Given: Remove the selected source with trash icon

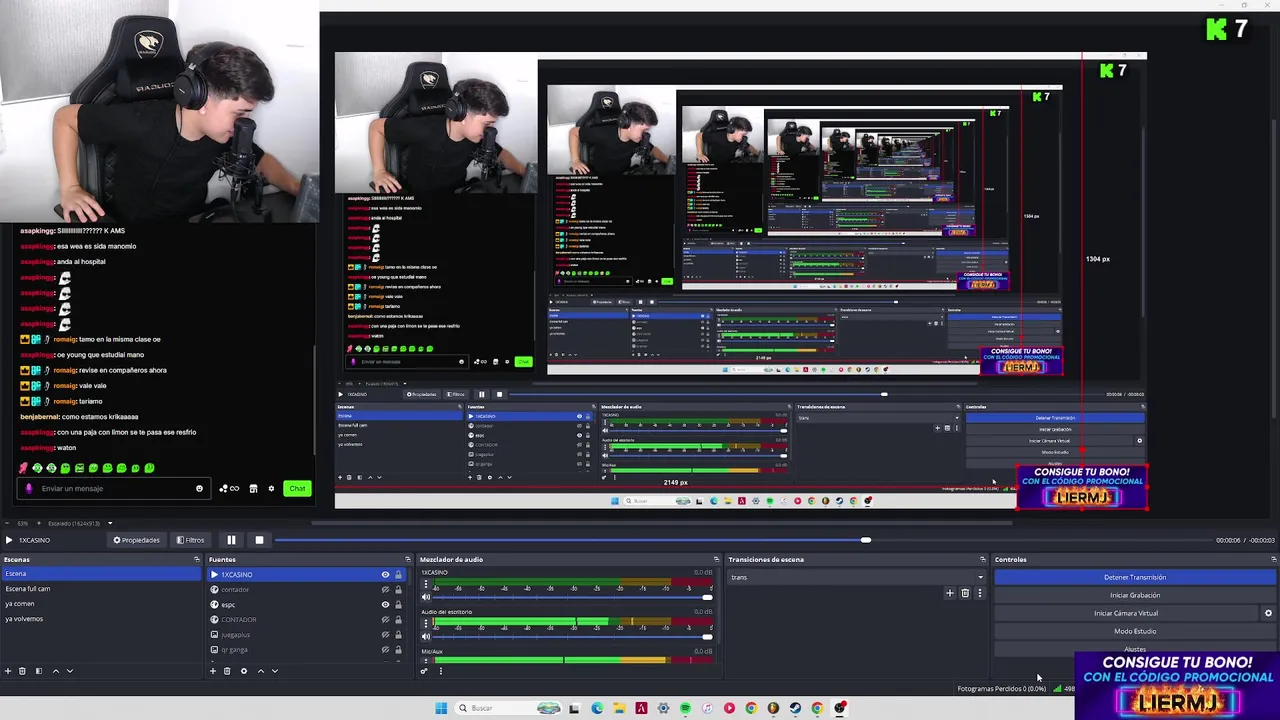Looking at the screenshot, I should point(227,671).
